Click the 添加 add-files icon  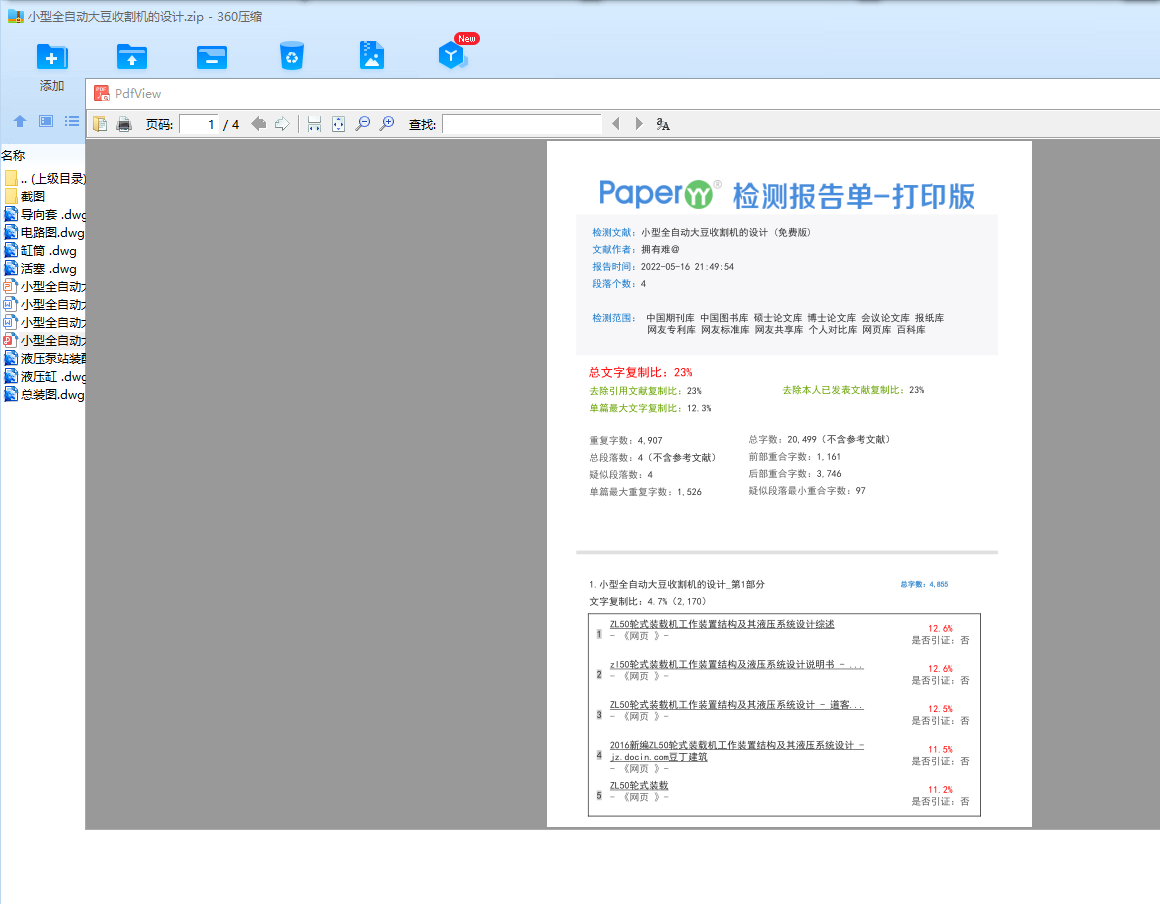tap(52, 56)
